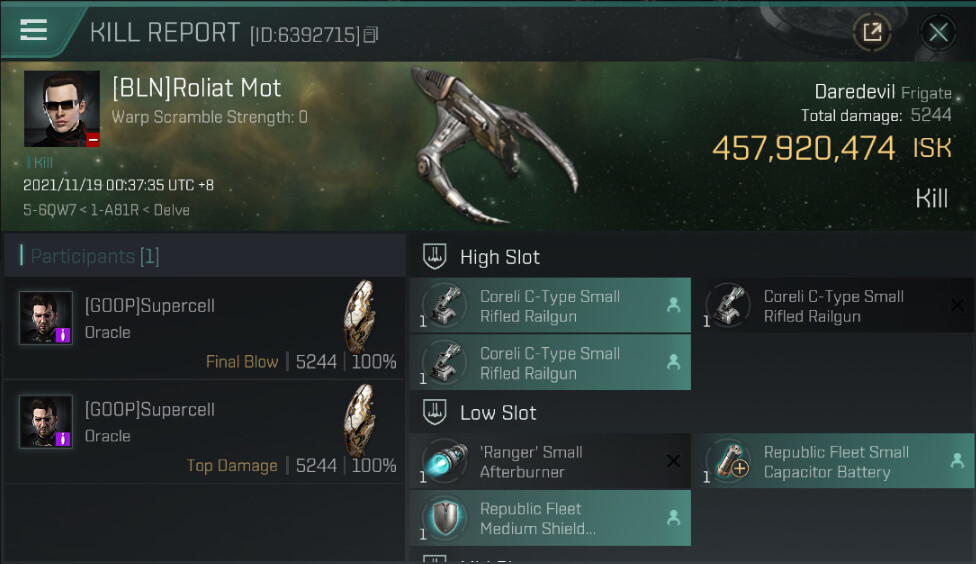Click Supercell's portrait on Final Blow row

pos(46,318)
